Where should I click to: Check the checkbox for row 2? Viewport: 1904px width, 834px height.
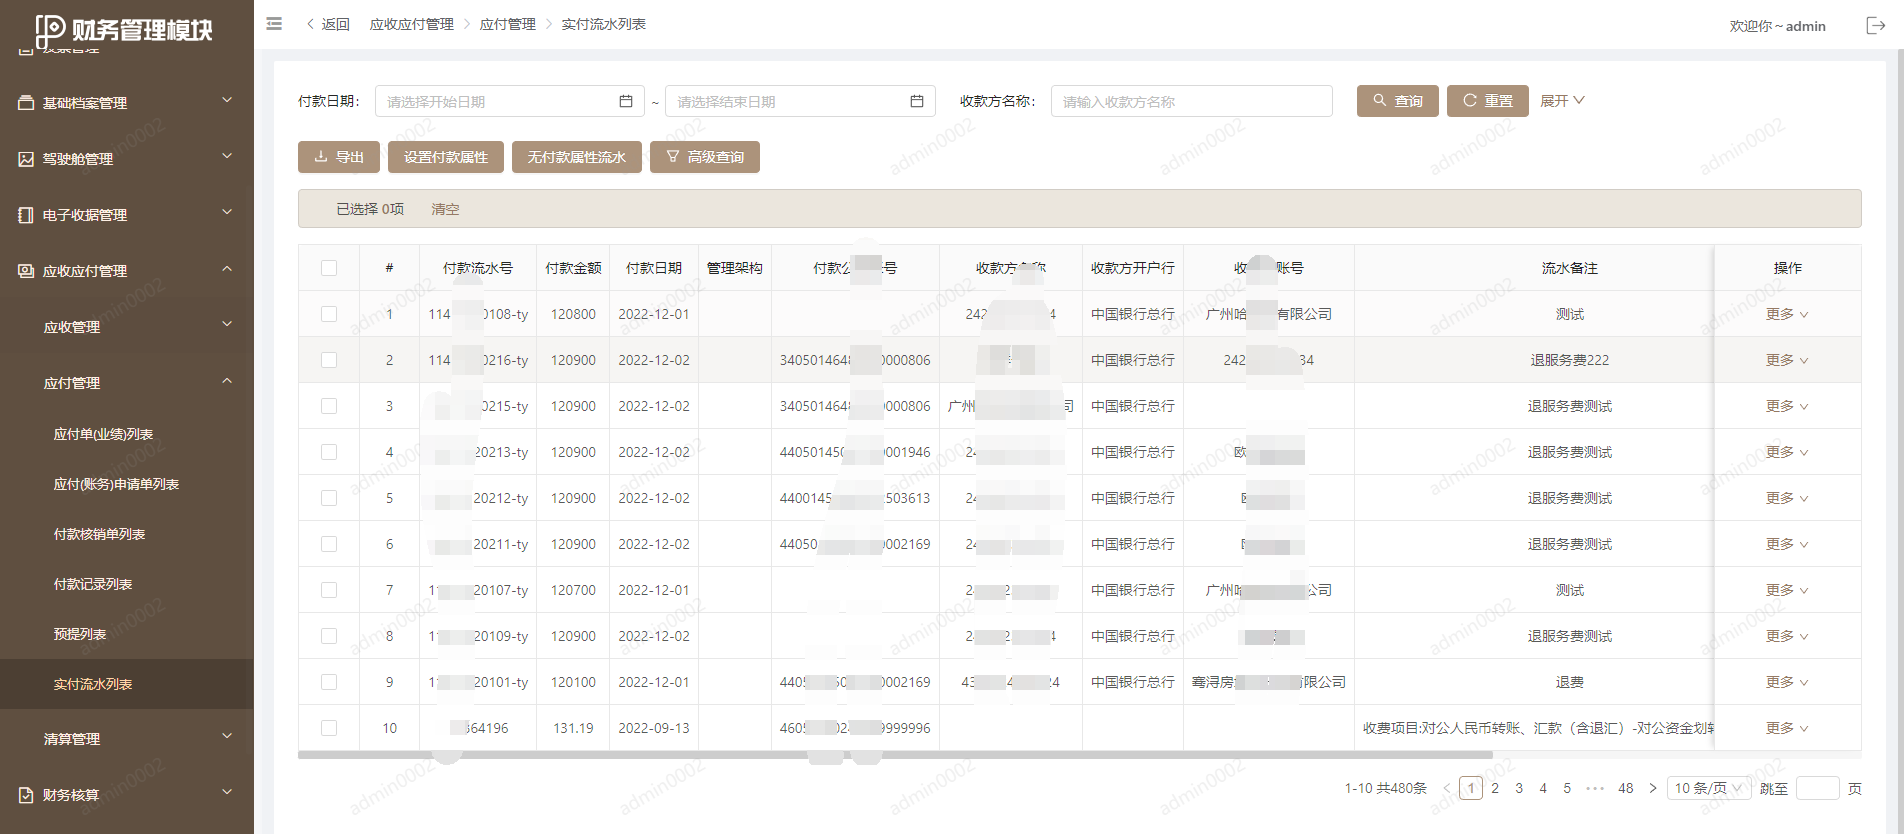[329, 360]
